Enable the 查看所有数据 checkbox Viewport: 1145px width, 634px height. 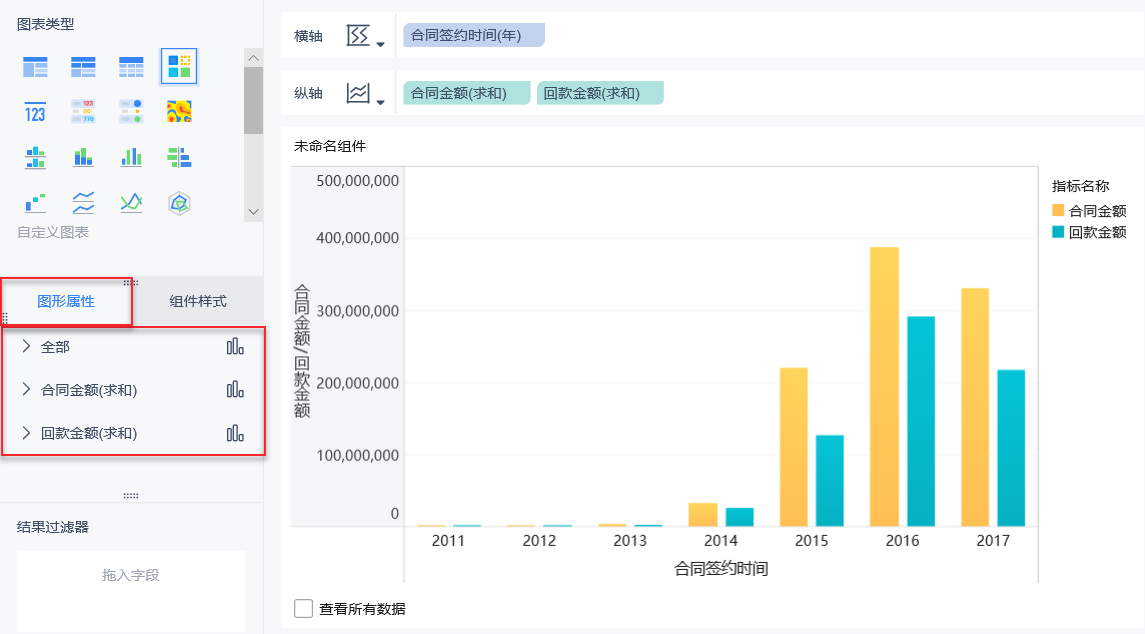point(303,608)
